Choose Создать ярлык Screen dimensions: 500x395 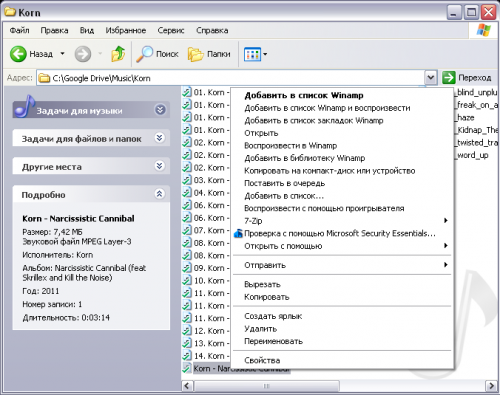click(x=342, y=316)
